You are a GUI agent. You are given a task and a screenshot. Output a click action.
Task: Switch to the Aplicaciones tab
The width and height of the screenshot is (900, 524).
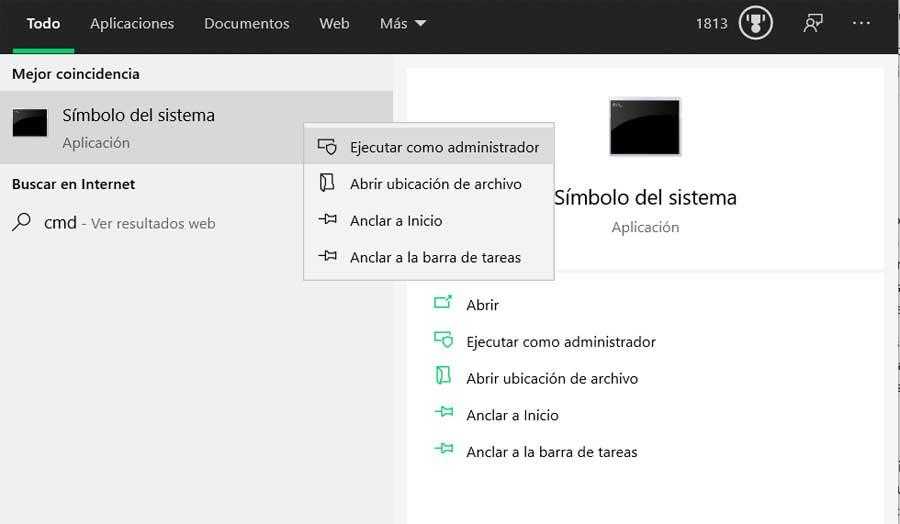[132, 23]
